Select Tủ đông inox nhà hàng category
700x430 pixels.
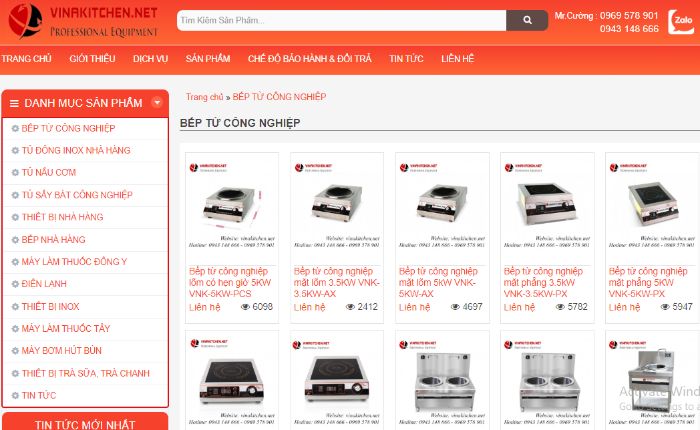pos(76,150)
